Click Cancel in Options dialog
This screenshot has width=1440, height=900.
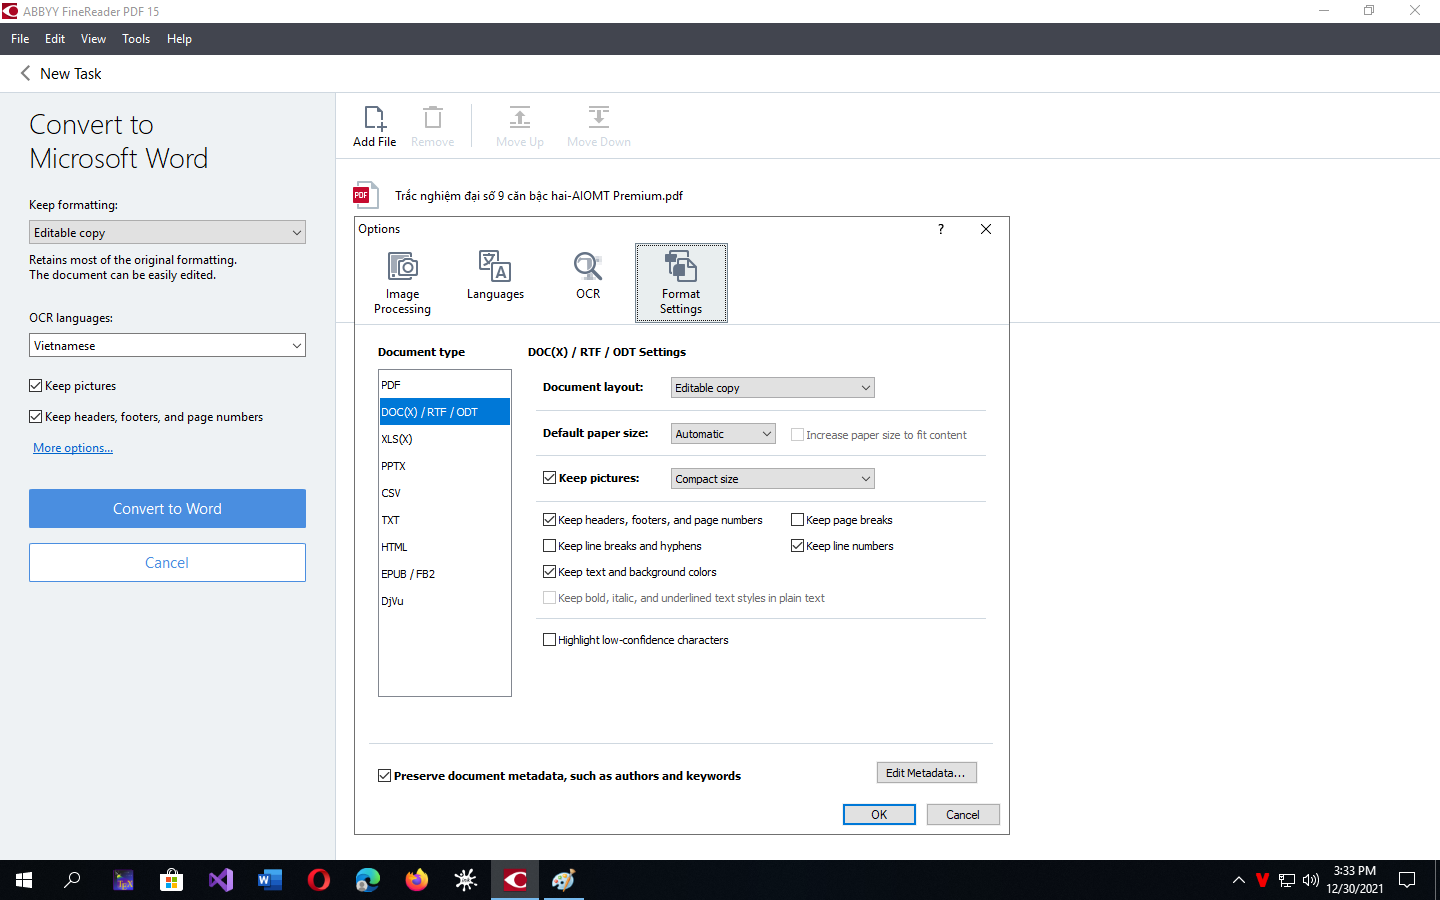click(x=962, y=815)
